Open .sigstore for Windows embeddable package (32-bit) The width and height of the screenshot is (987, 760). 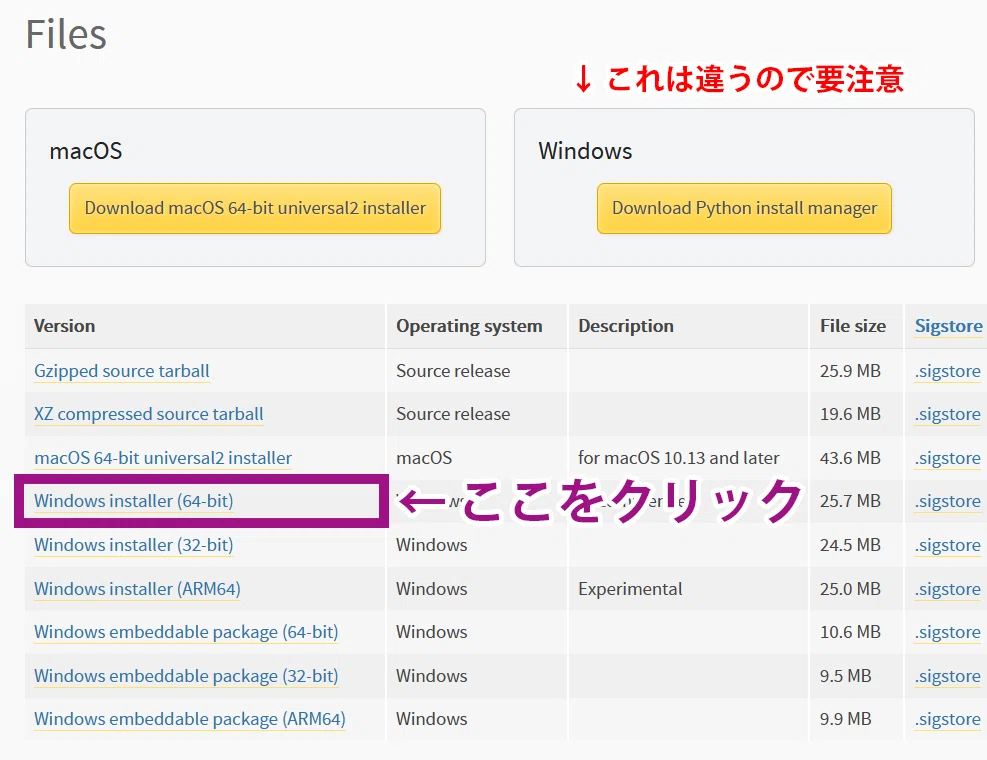pos(947,676)
